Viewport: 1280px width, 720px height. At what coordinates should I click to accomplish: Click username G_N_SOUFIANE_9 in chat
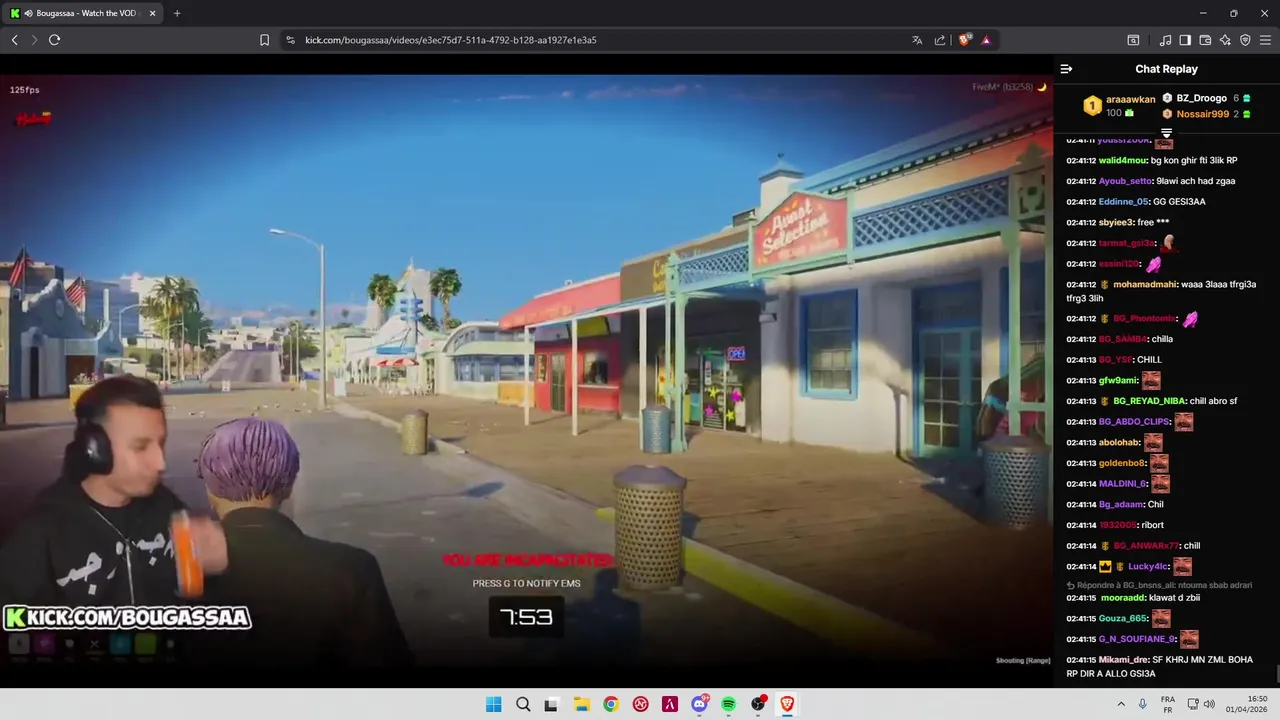tap(1137, 639)
